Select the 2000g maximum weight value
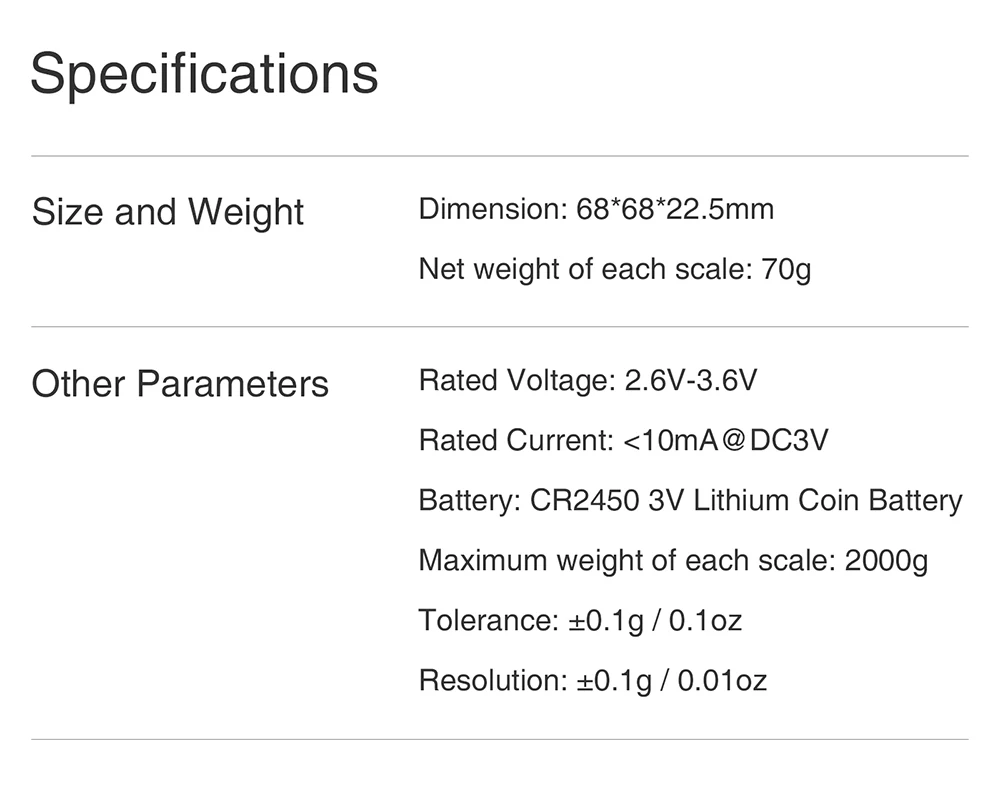1000x791 pixels. (x=886, y=561)
